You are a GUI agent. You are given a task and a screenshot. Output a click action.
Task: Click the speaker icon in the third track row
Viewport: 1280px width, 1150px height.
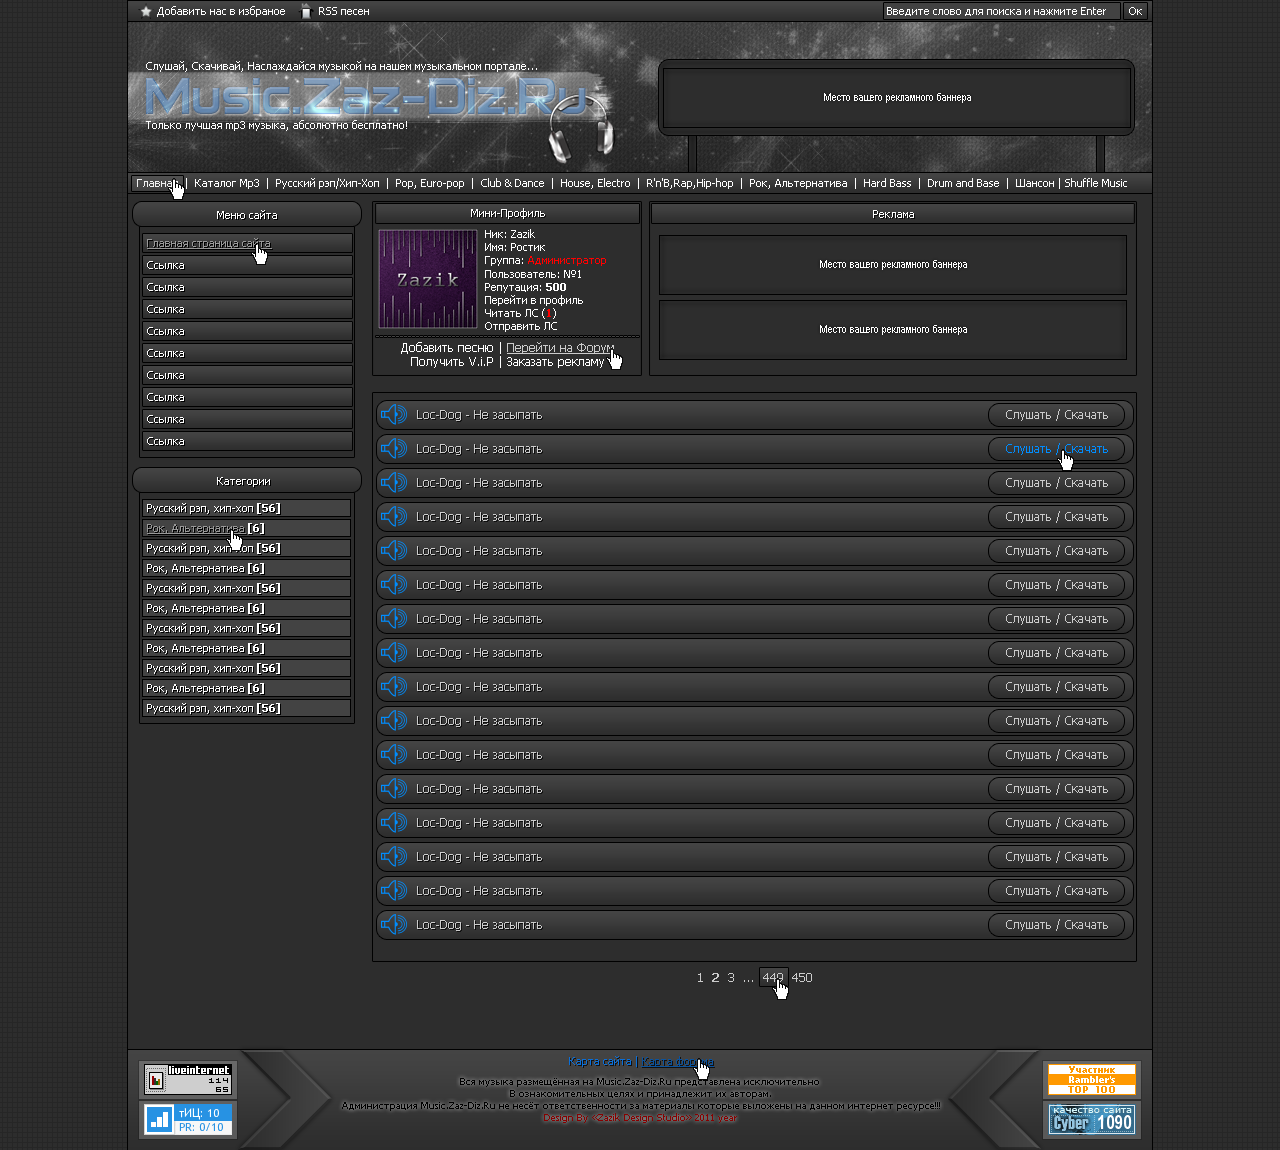pyautogui.click(x=394, y=482)
